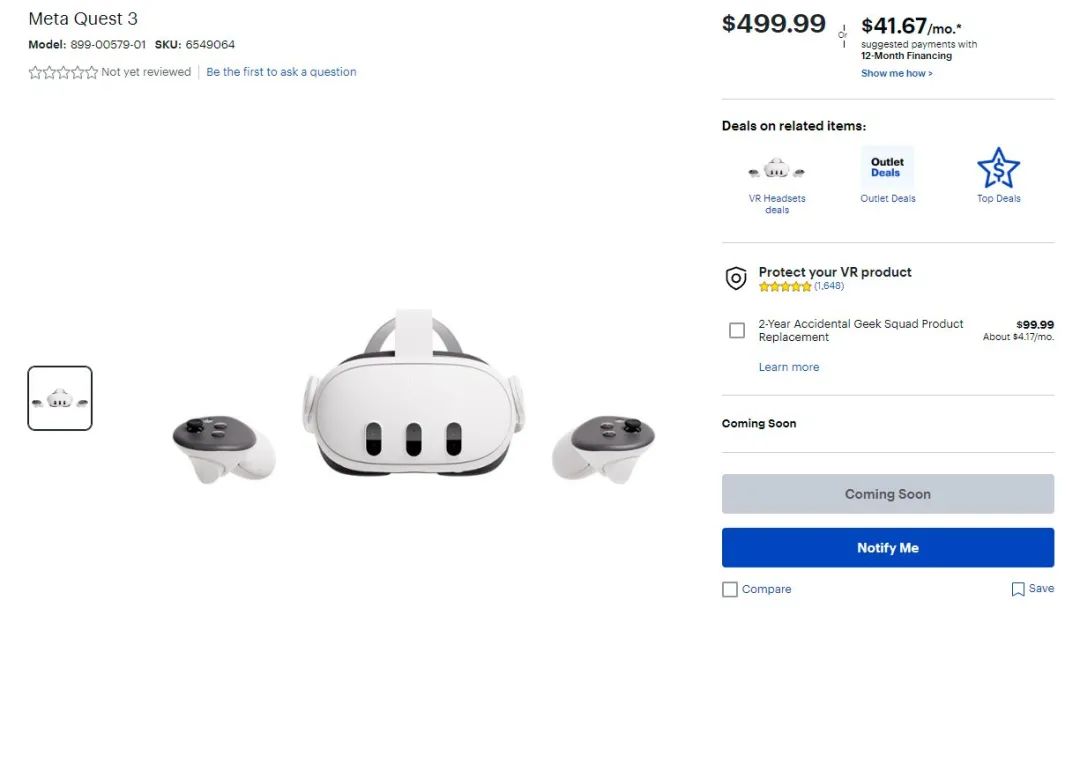Tick the 2-Year Accidental Geek Squad Replacement checkbox
The width and height of the screenshot is (1080, 771).
pyautogui.click(x=737, y=331)
